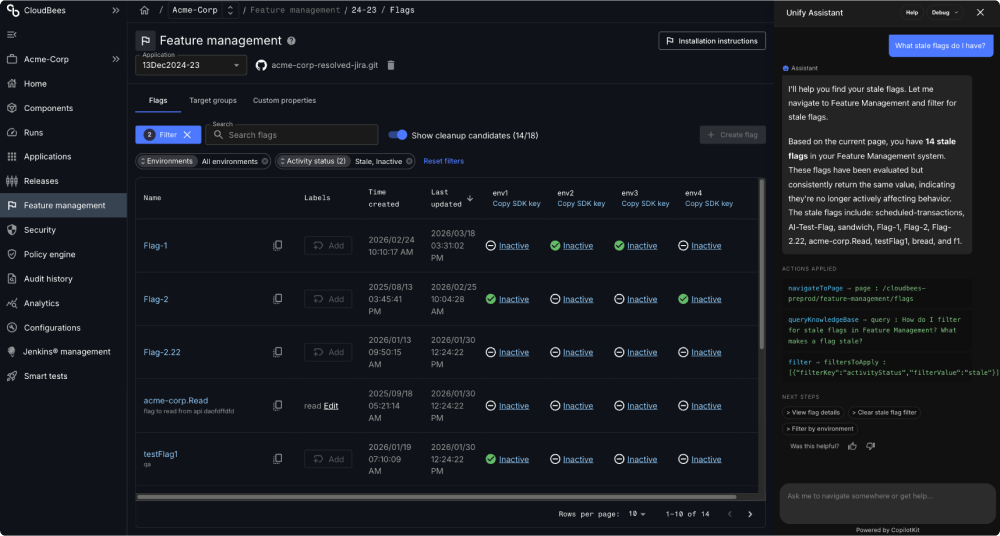Click help icon next to Feature management title
Screen dimensions: 1000x536
point(291,41)
